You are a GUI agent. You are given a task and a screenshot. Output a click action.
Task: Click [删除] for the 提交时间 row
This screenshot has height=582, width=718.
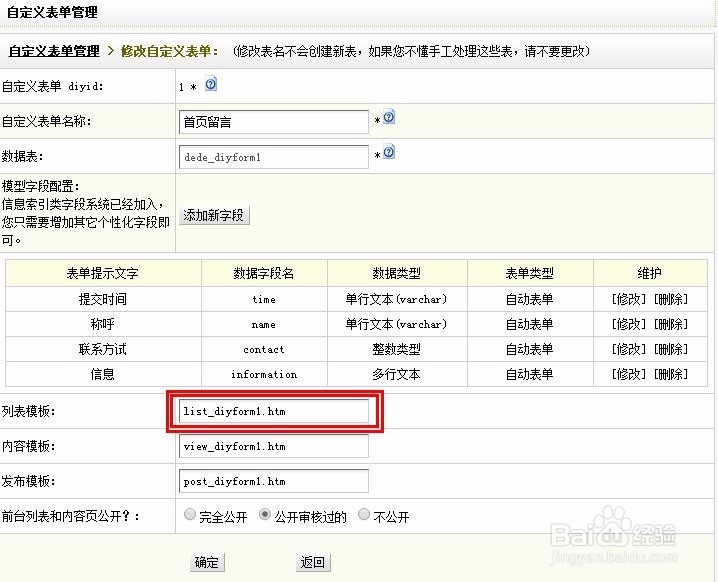click(x=671, y=299)
